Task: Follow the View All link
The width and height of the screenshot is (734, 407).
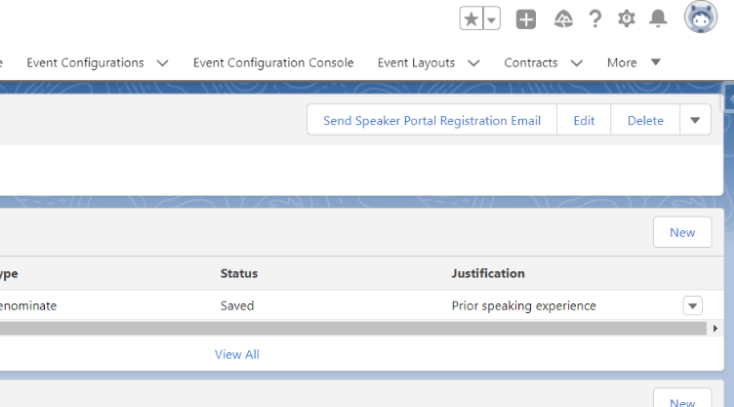Action: click(x=237, y=354)
